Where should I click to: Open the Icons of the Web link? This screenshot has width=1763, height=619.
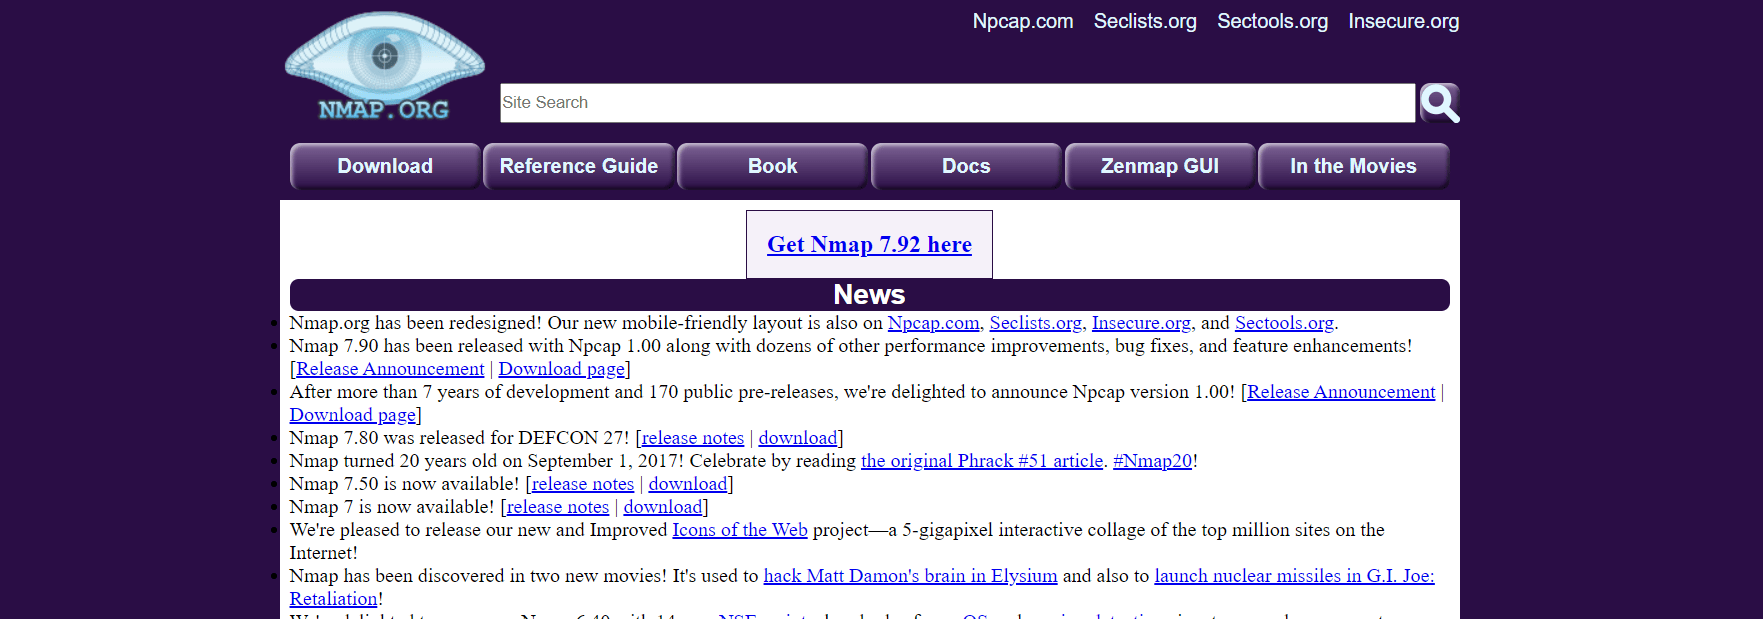(740, 530)
